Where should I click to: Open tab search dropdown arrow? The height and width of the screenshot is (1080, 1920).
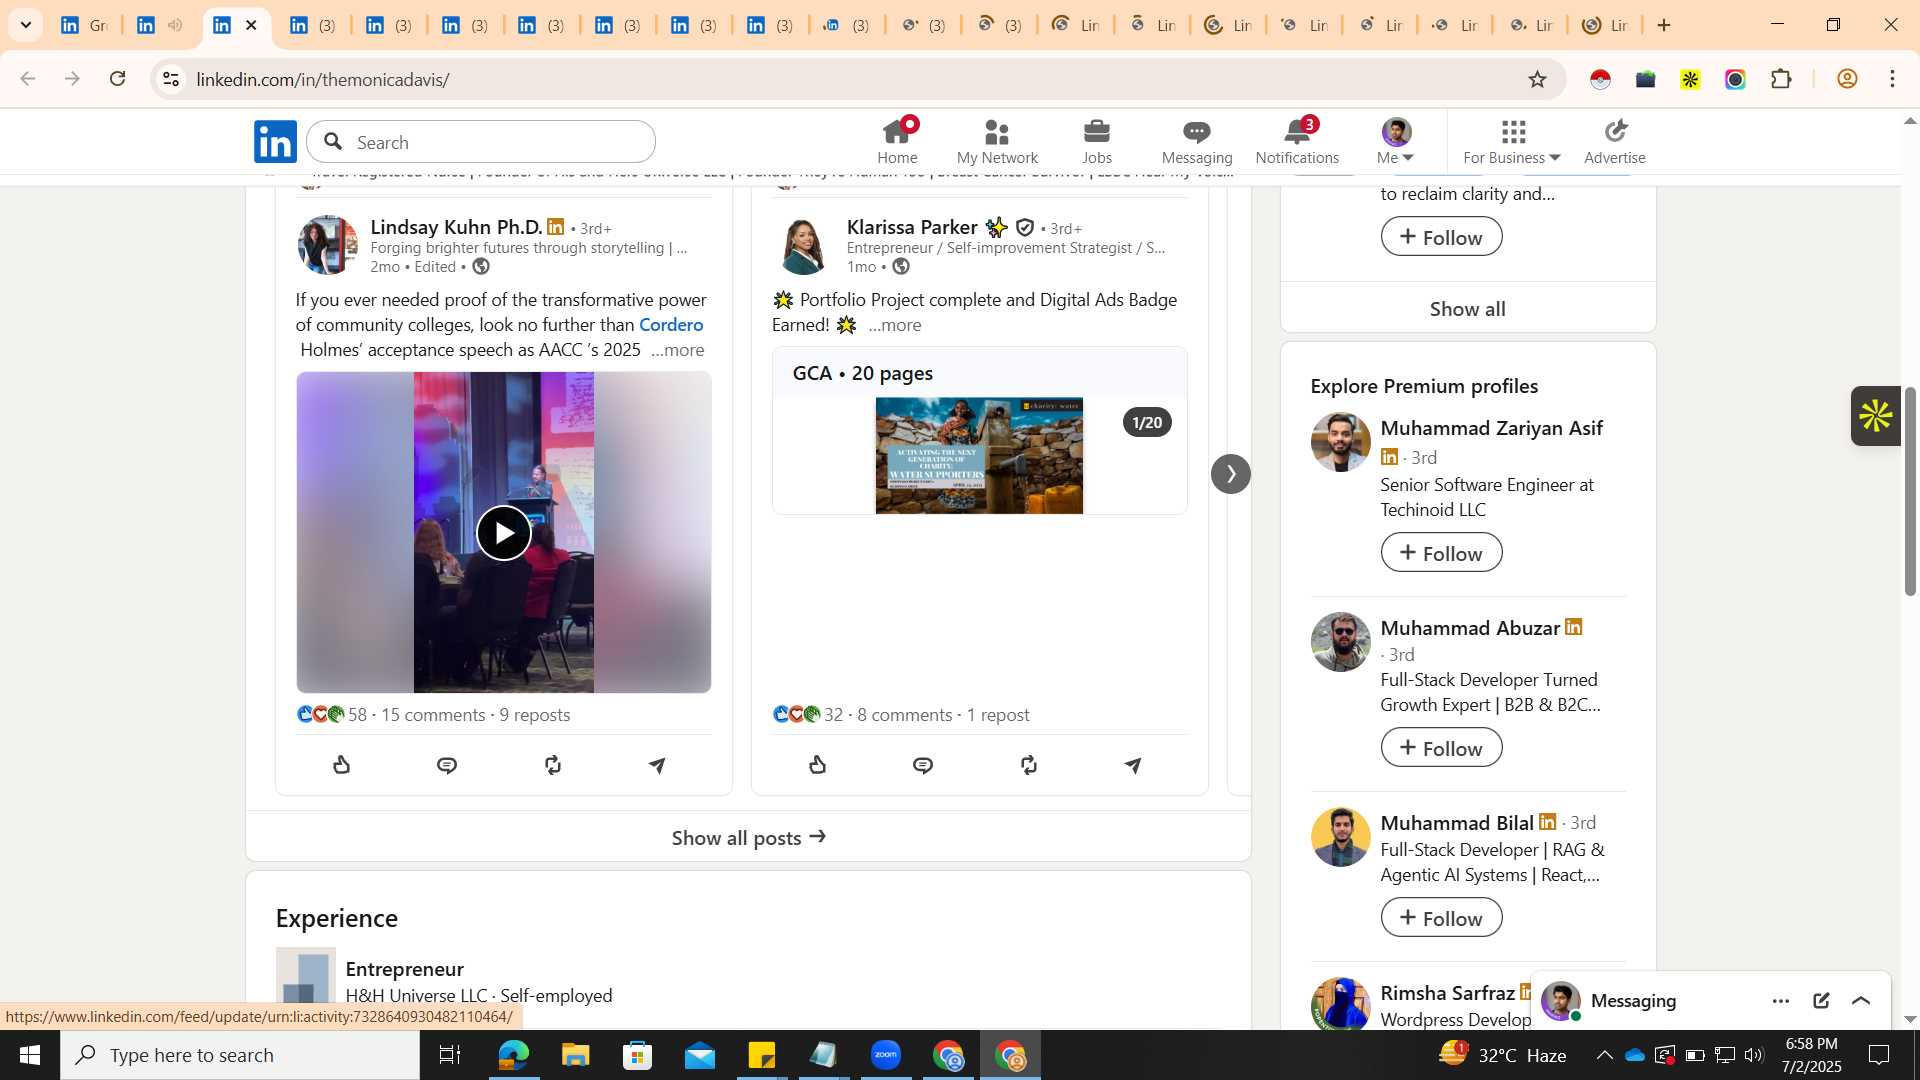[x=26, y=25]
